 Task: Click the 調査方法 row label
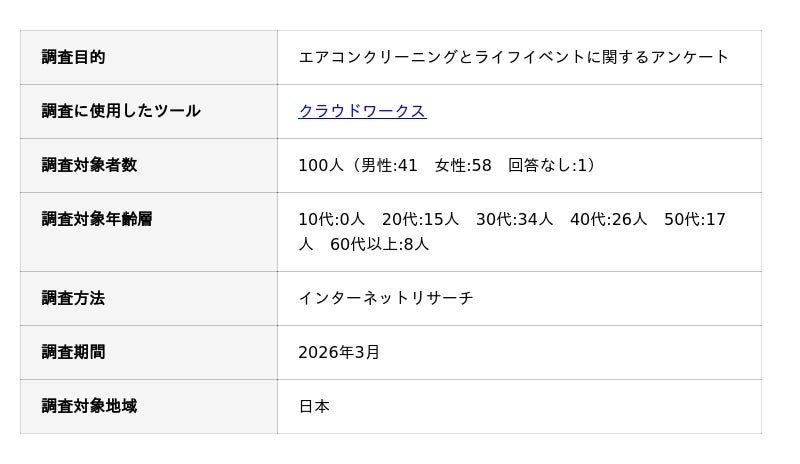pos(73,298)
